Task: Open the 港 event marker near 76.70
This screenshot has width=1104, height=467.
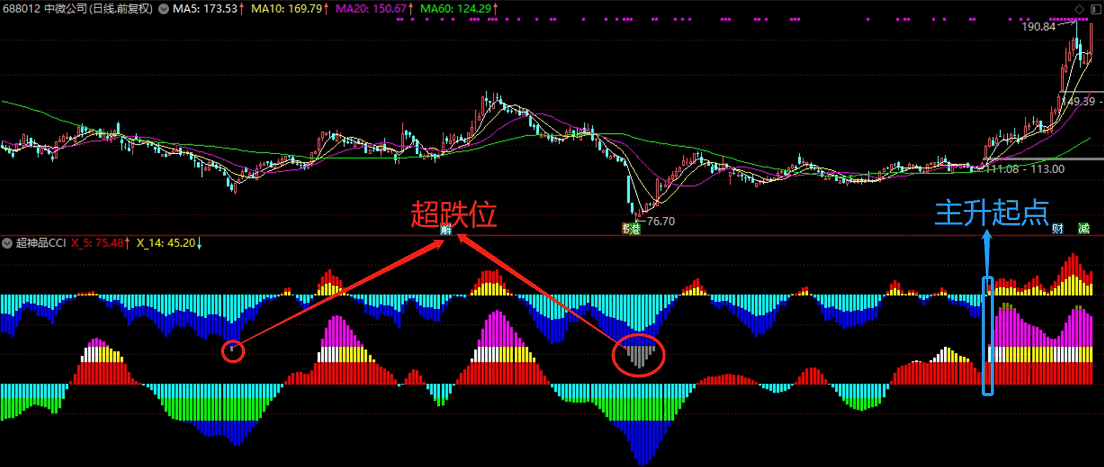Action: tap(635, 228)
